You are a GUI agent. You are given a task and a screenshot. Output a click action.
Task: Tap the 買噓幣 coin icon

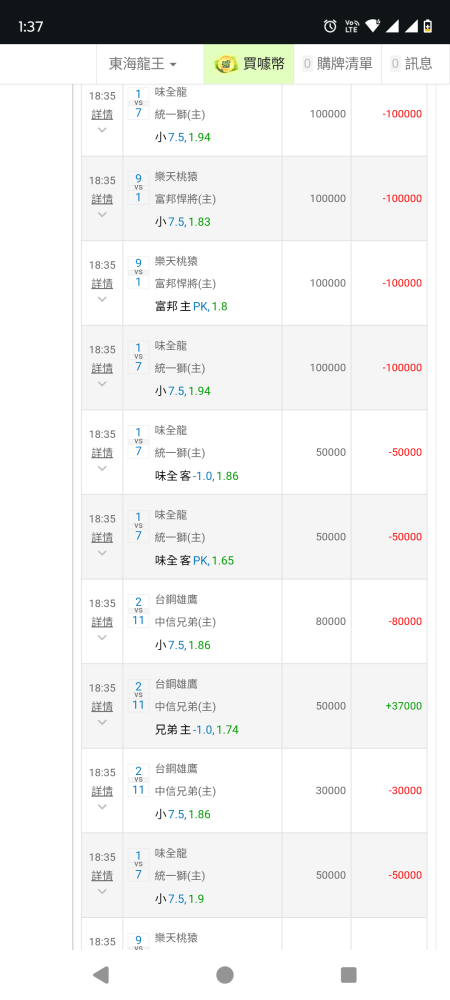226,64
